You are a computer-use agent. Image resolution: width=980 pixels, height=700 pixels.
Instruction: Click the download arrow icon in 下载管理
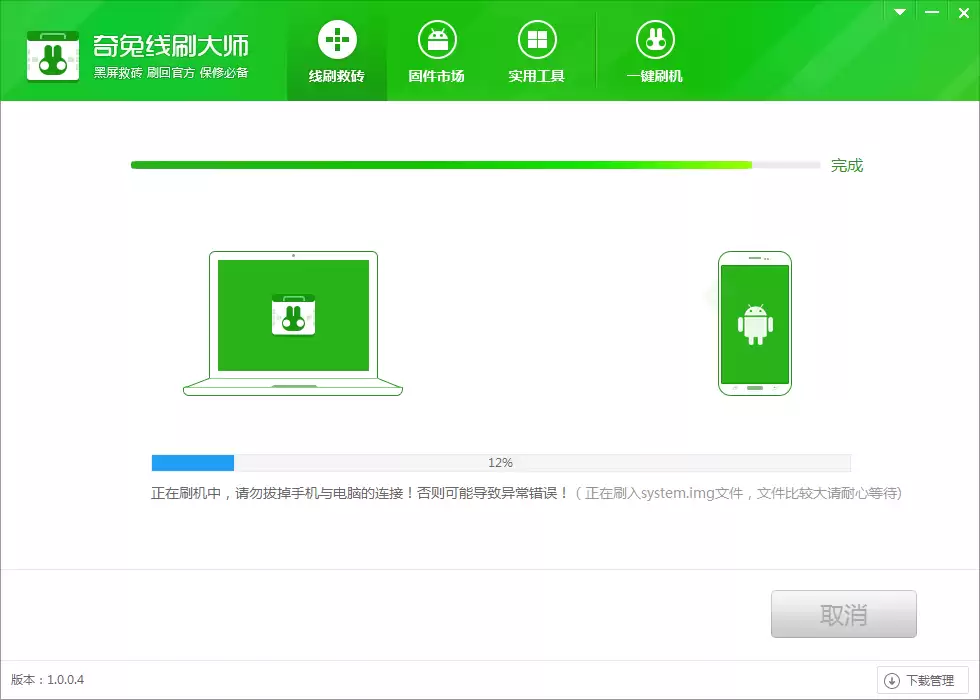[893, 679]
